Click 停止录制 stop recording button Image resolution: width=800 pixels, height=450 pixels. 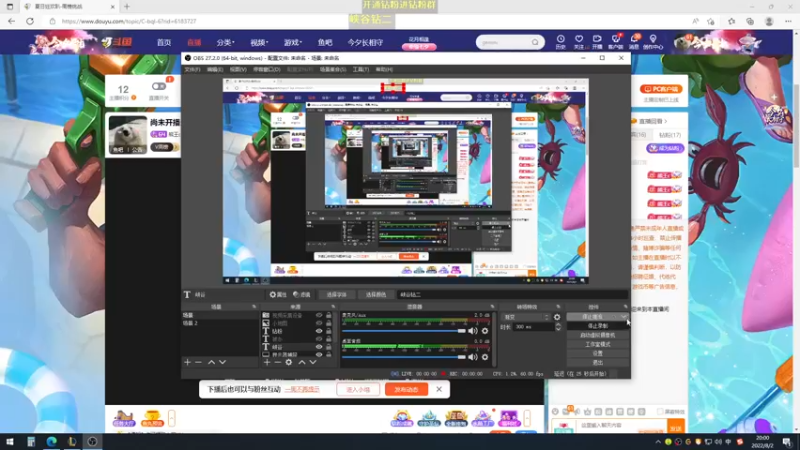(597, 326)
